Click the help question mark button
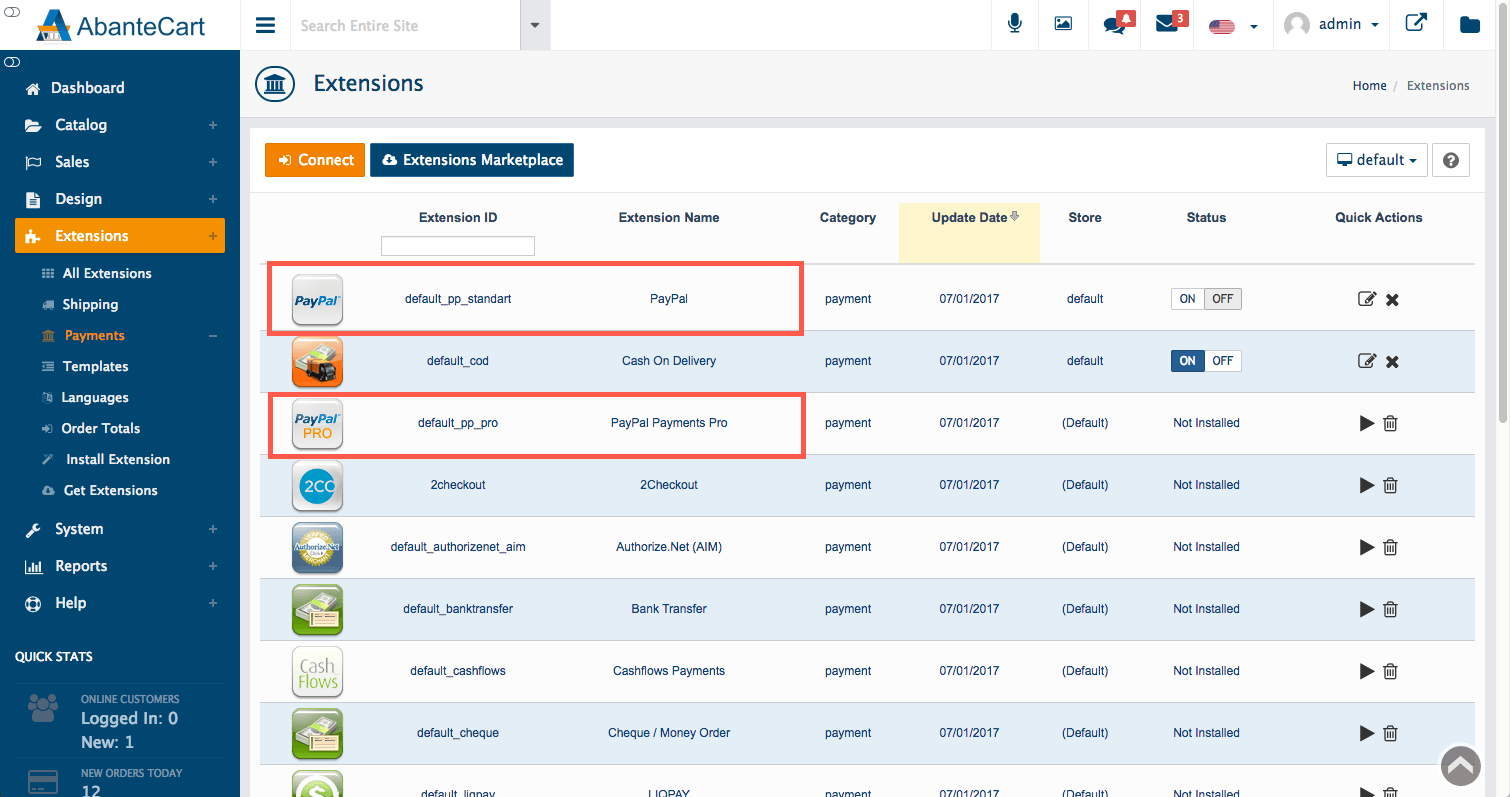The image size is (1510, 797). tap(1450, 160)
